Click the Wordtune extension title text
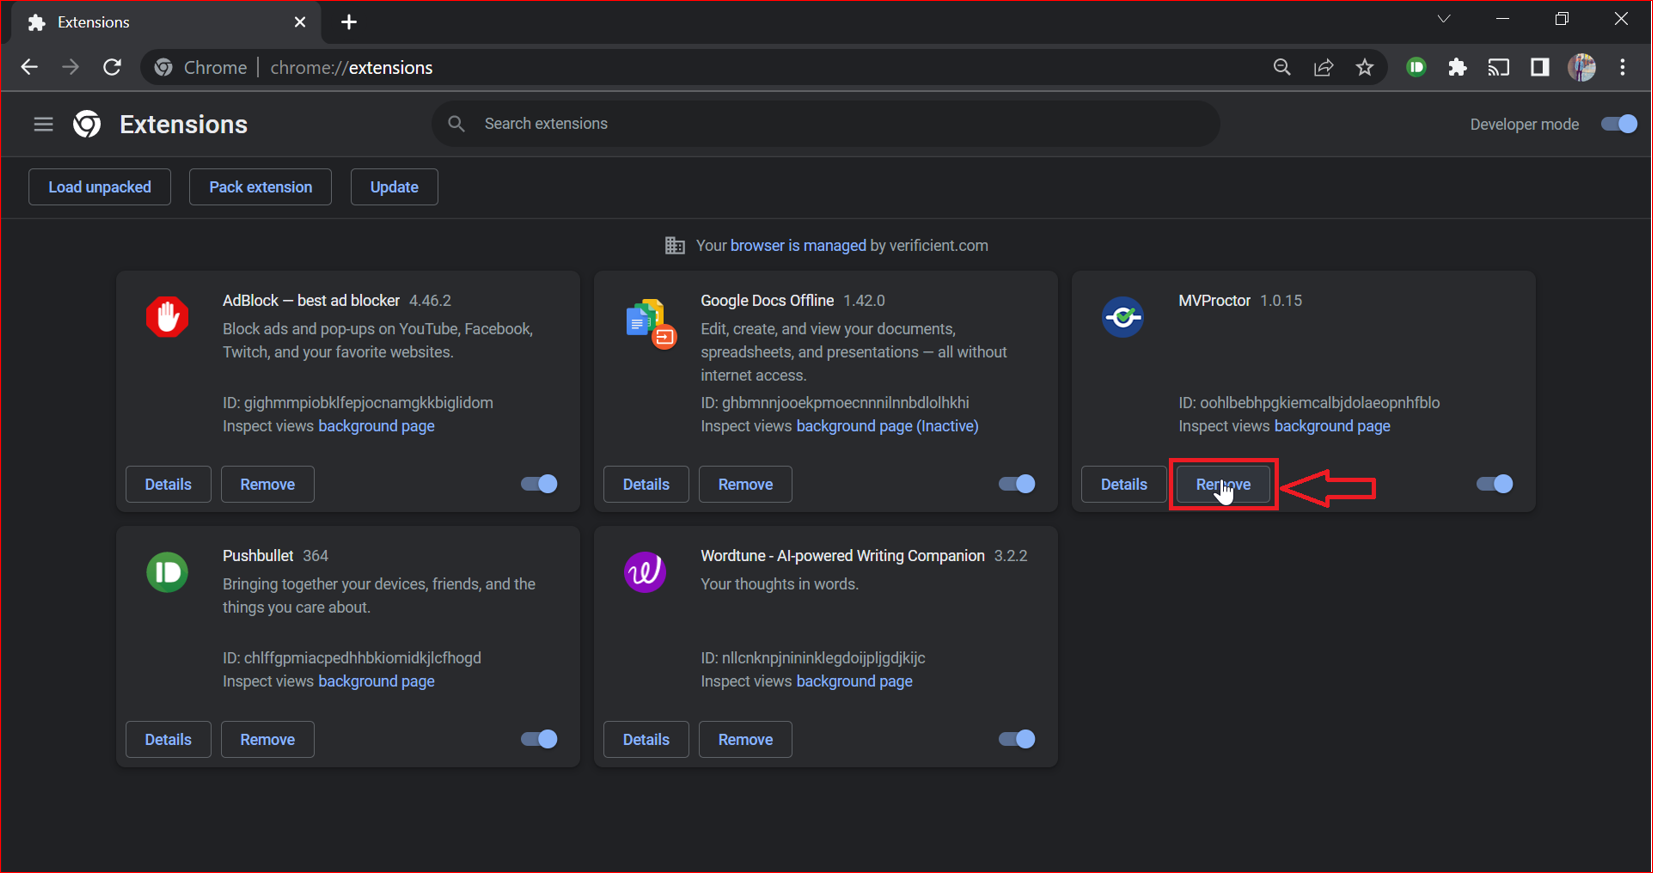1653x873 pixels. (x=842, y=555)
